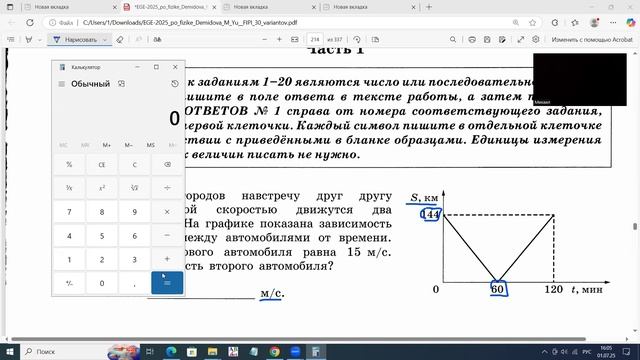Open the tab actions menu icon
Image resolution: width=640 pixels, height=360 pixels.
(10, 7)
